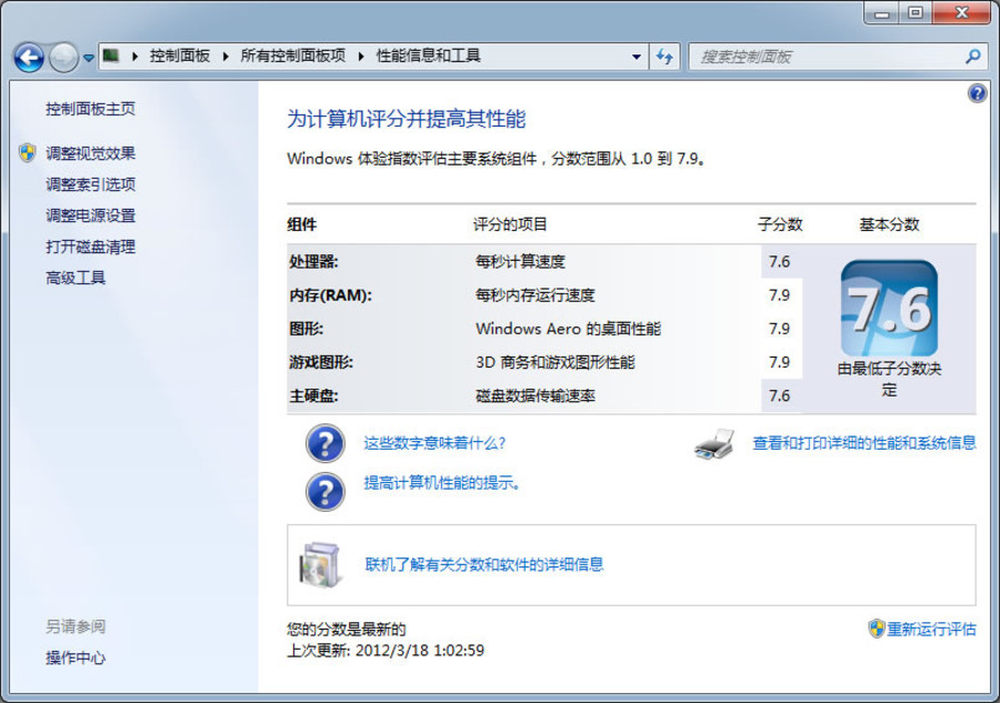Click the 内存(RAM) subscore 7.9

[x=779, y=295]
